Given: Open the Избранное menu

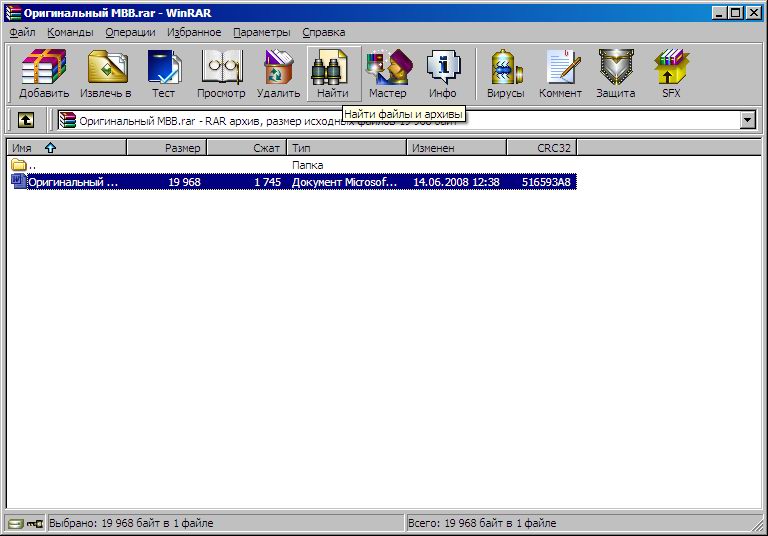Looking at the screenshot, I should (194, 32).
